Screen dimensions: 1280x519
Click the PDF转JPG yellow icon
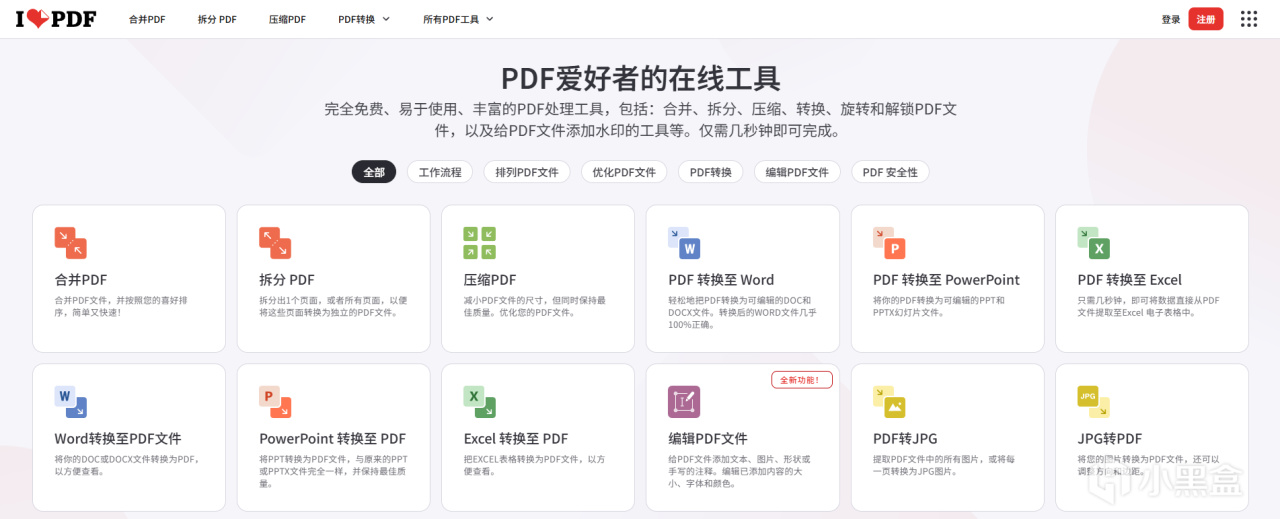[889, 402]
